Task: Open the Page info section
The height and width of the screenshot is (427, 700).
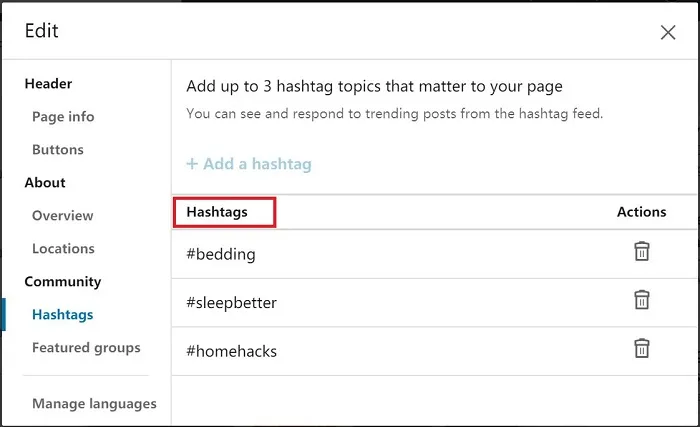Action: tap(63, 117)
